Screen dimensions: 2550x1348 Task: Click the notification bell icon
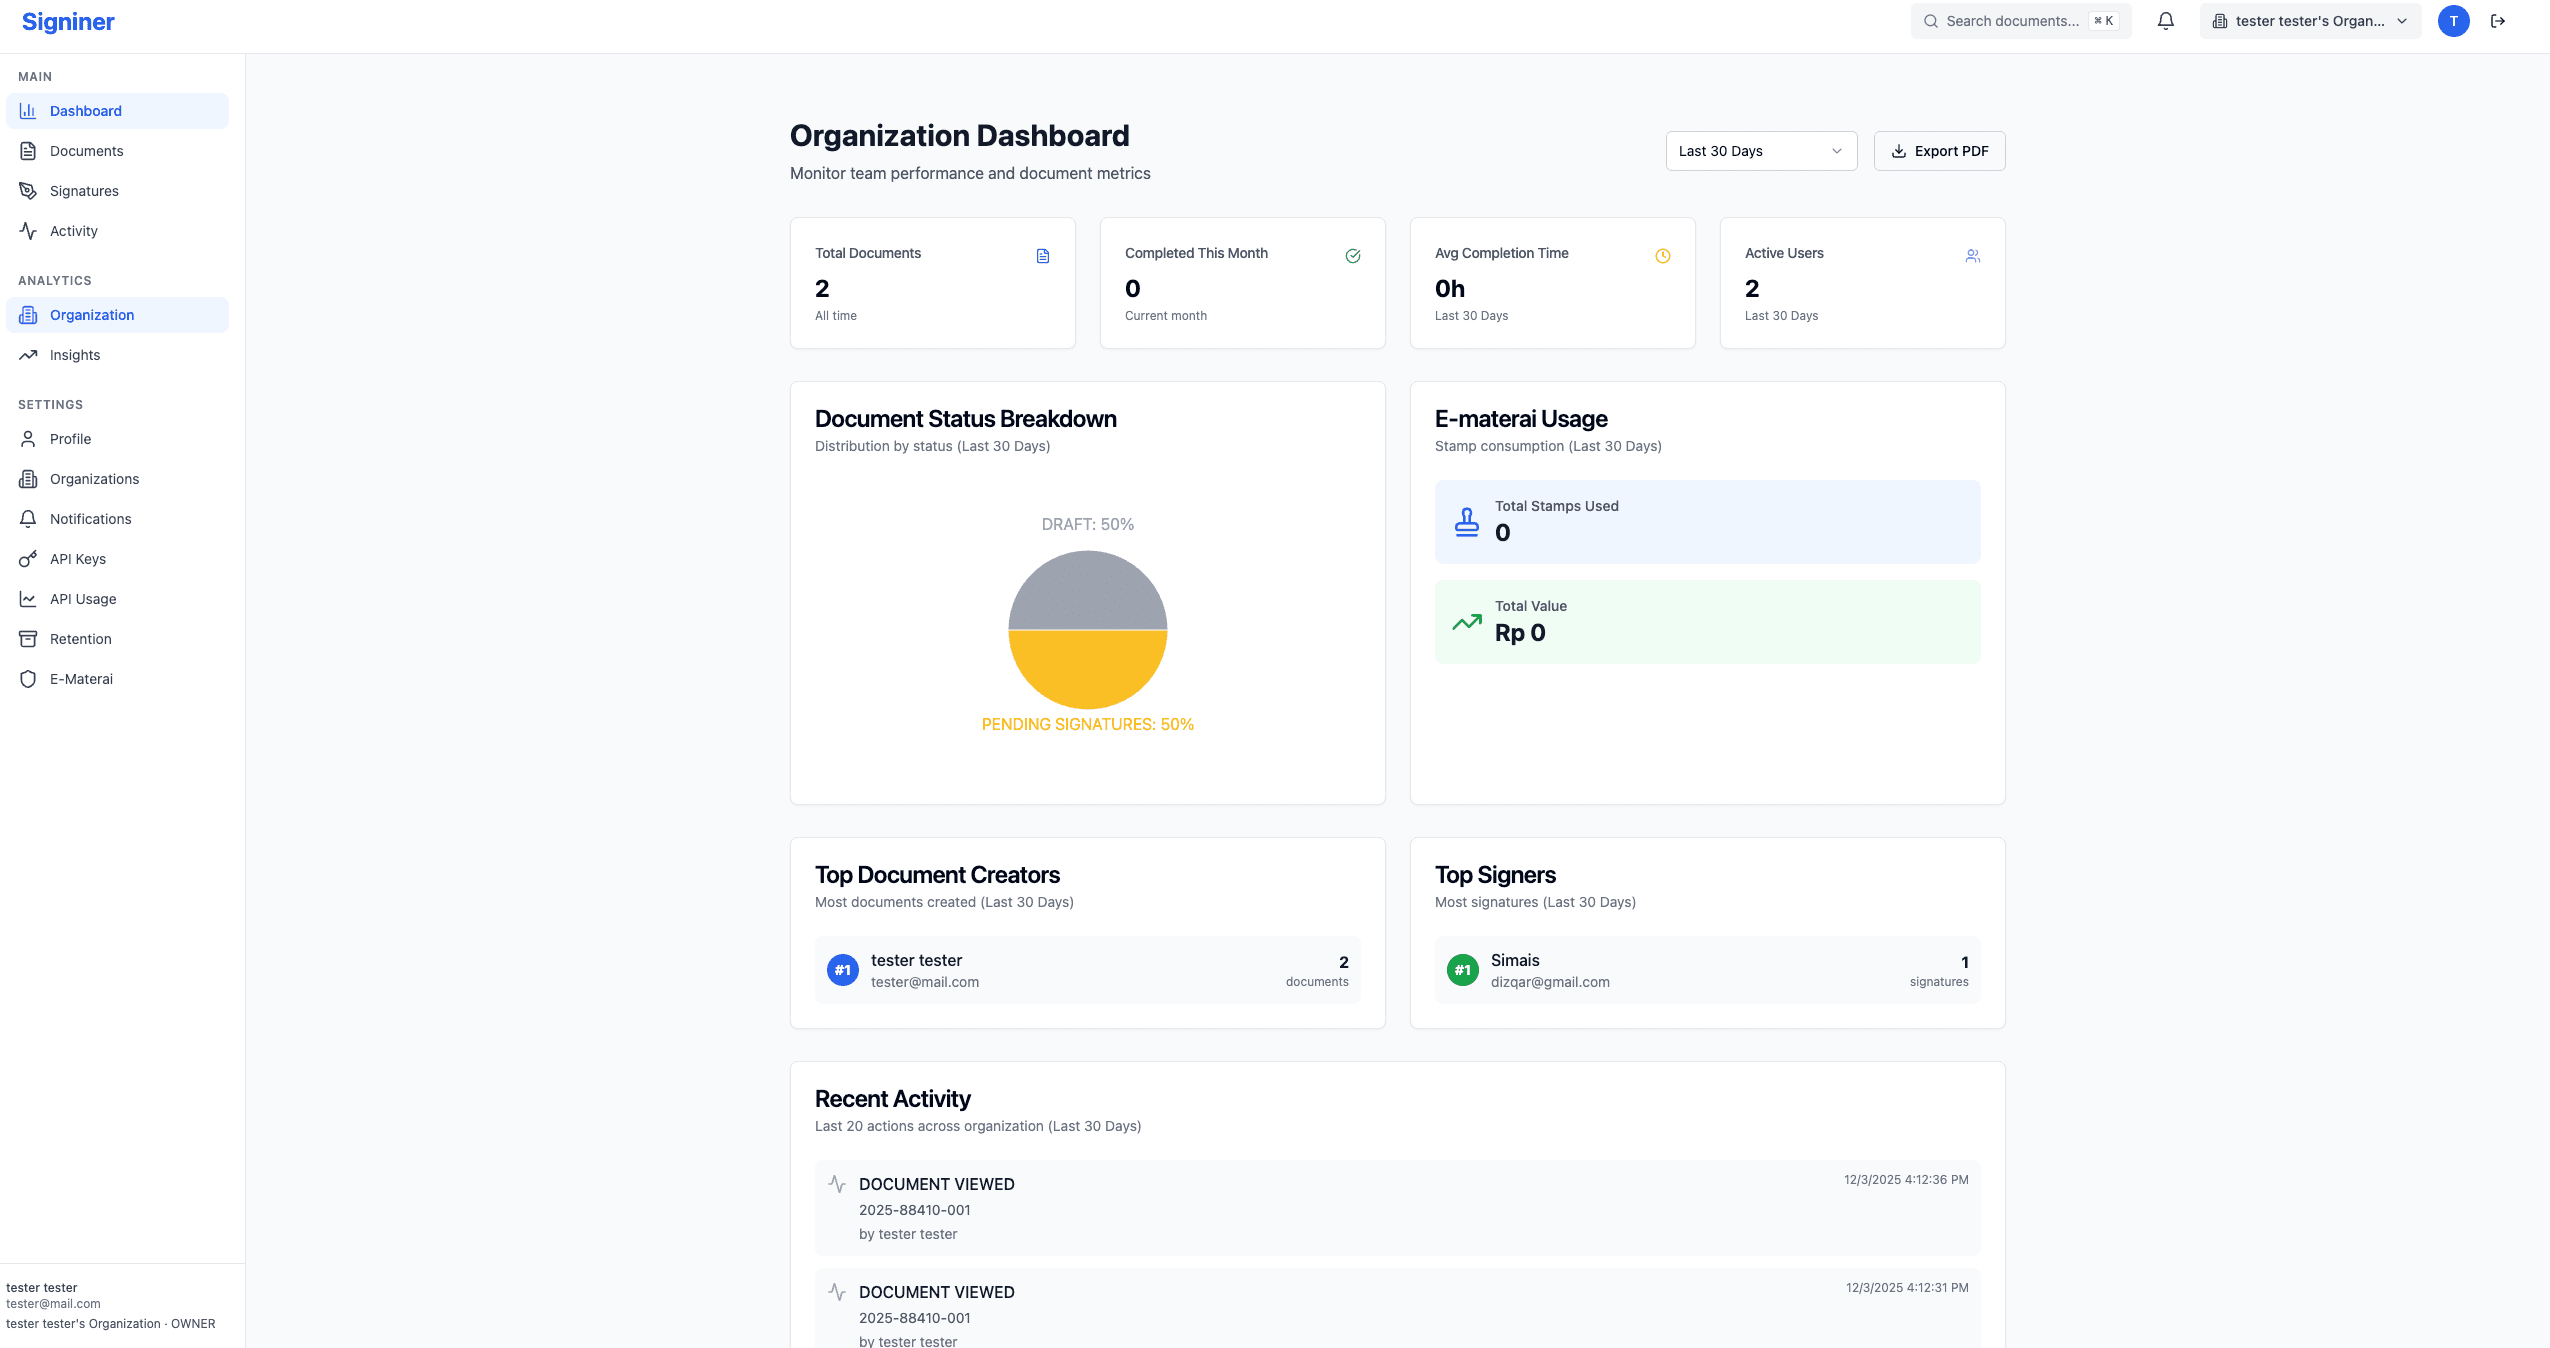(x=2165, y=20)
